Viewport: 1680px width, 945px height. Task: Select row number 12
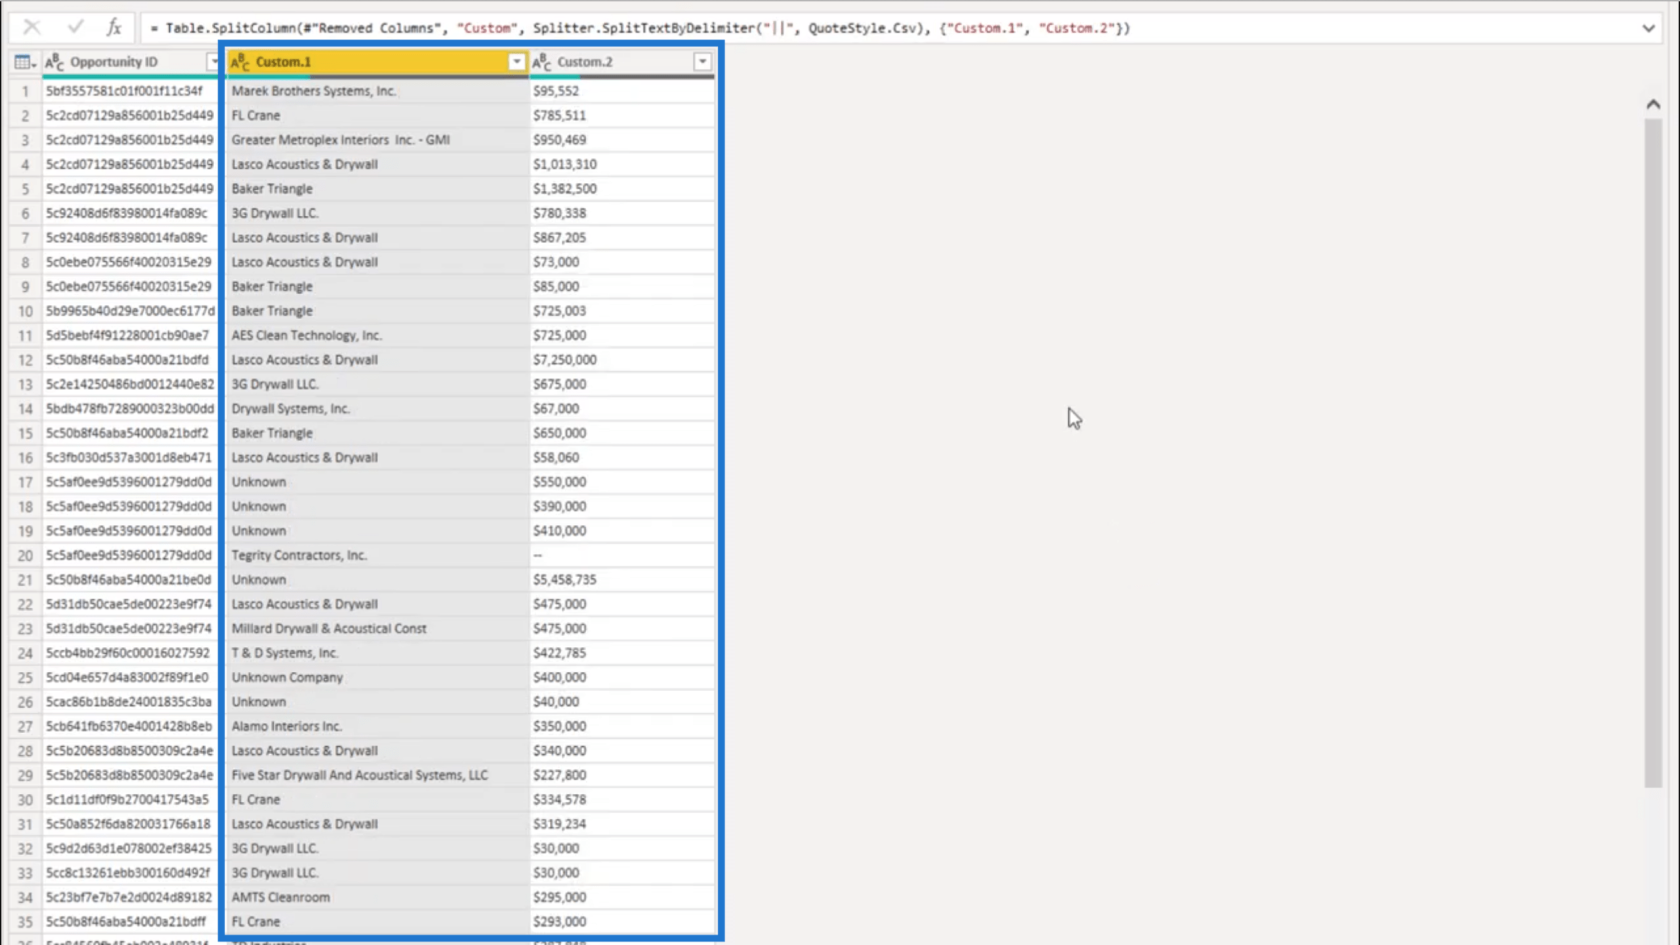point(25,360)
